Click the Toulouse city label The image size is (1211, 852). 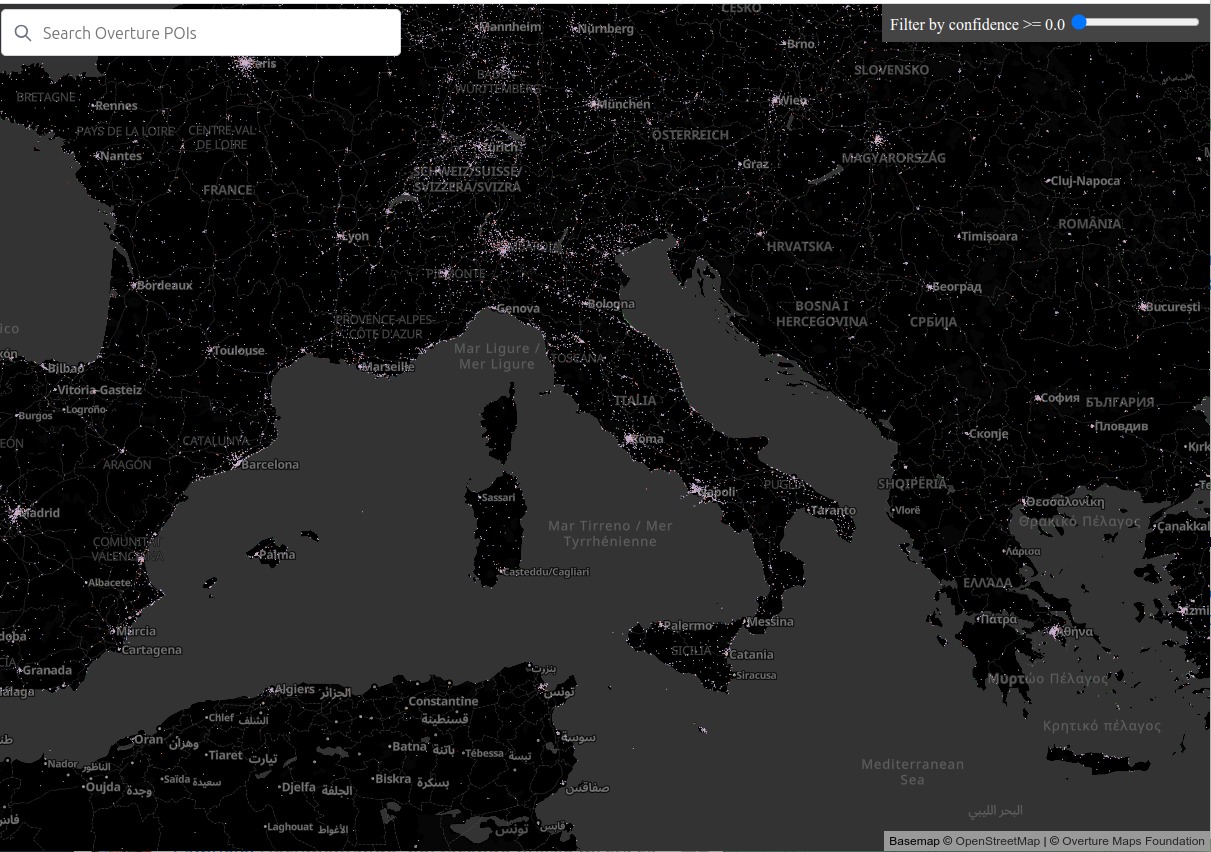click(x=239, y=351)
